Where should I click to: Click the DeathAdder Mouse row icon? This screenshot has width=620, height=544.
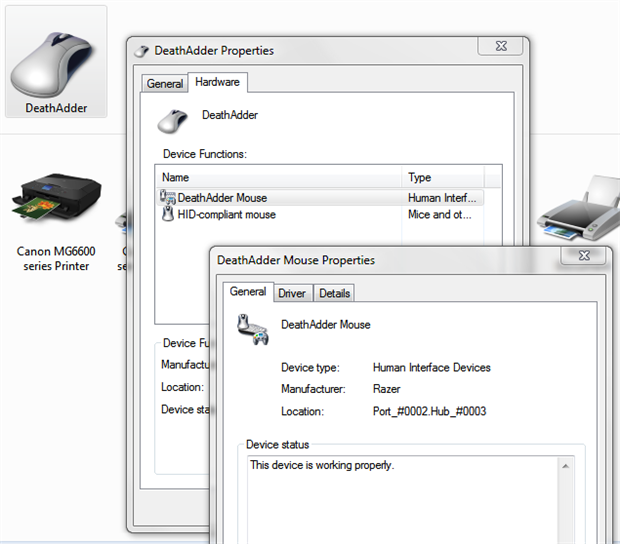(168, 197)
